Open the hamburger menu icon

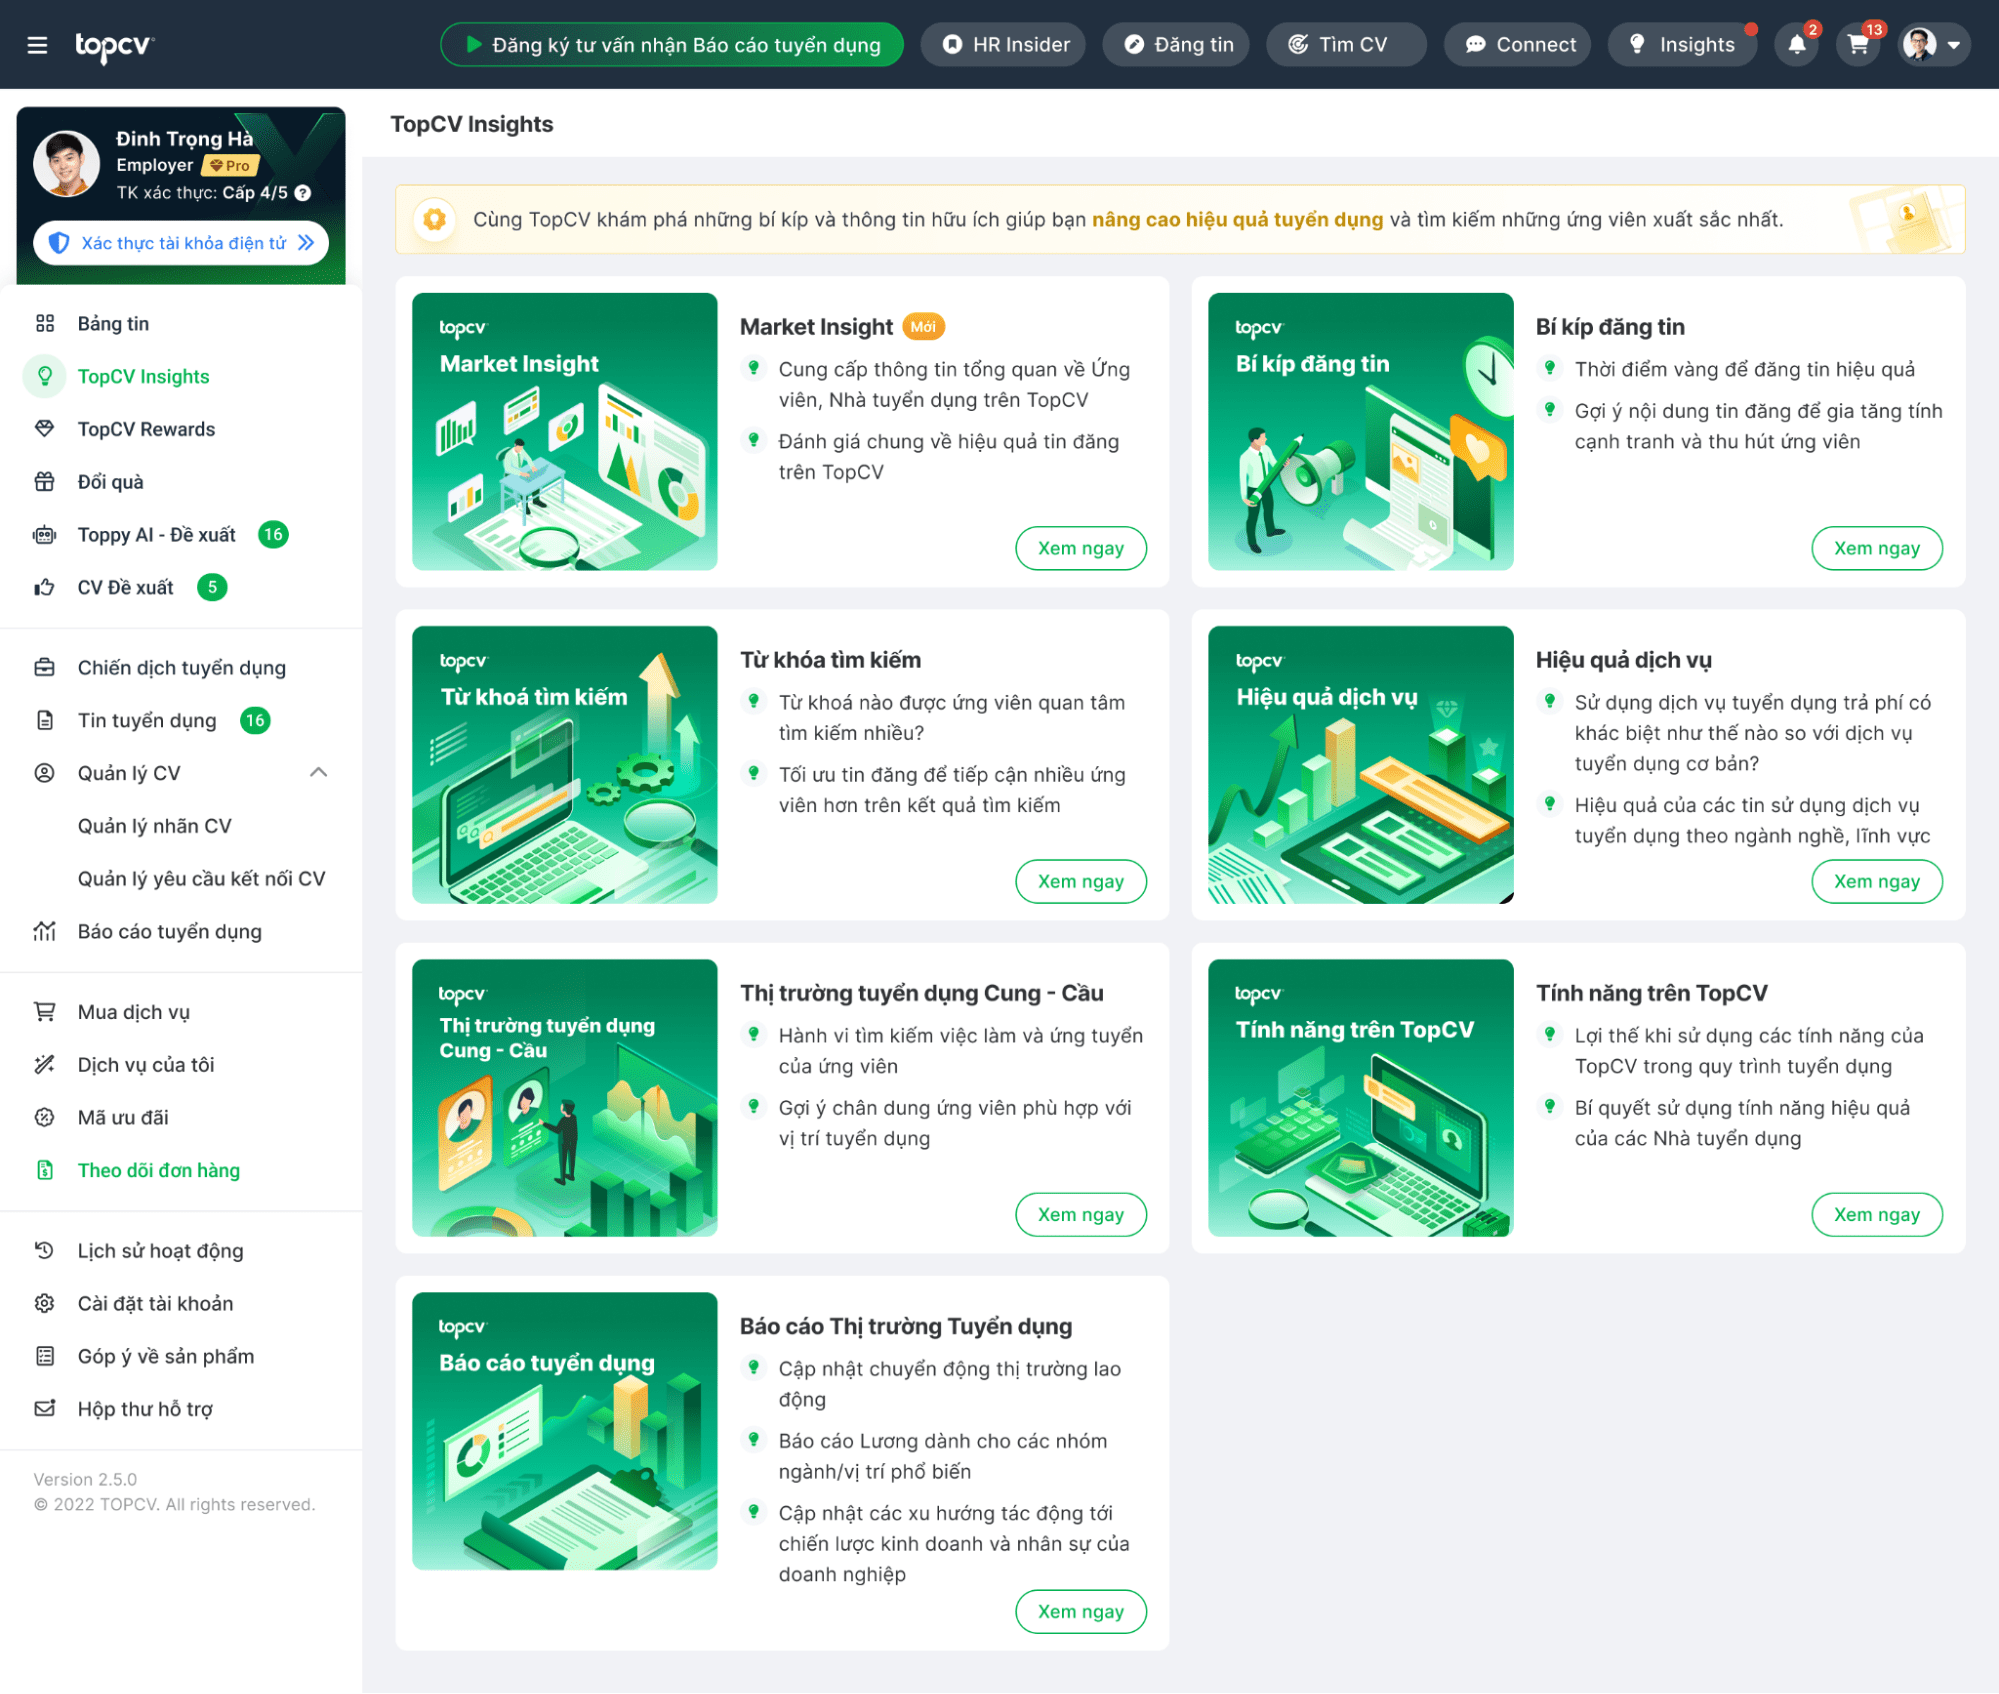coord(37,45)
